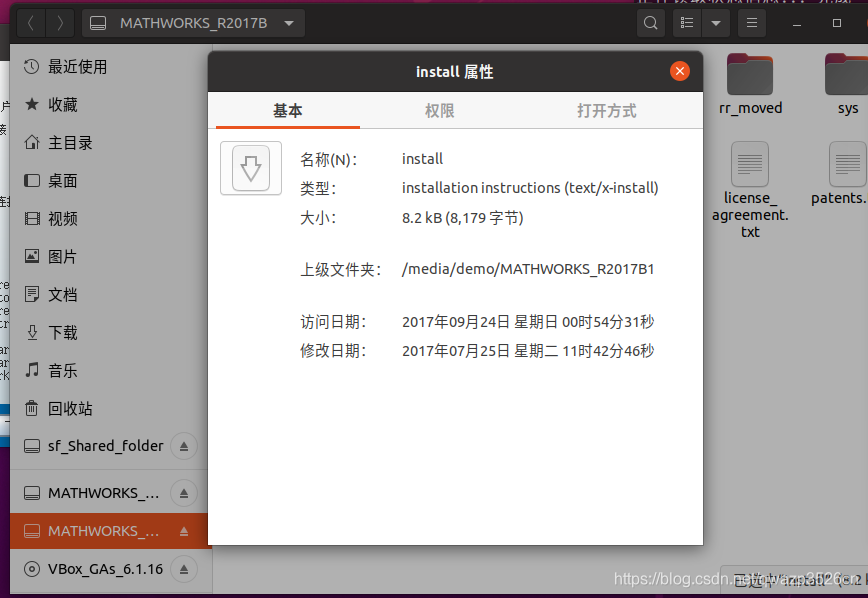Screen dimensions: 868x598
Task: Close the install properties dialog
Action: (680, 71)
